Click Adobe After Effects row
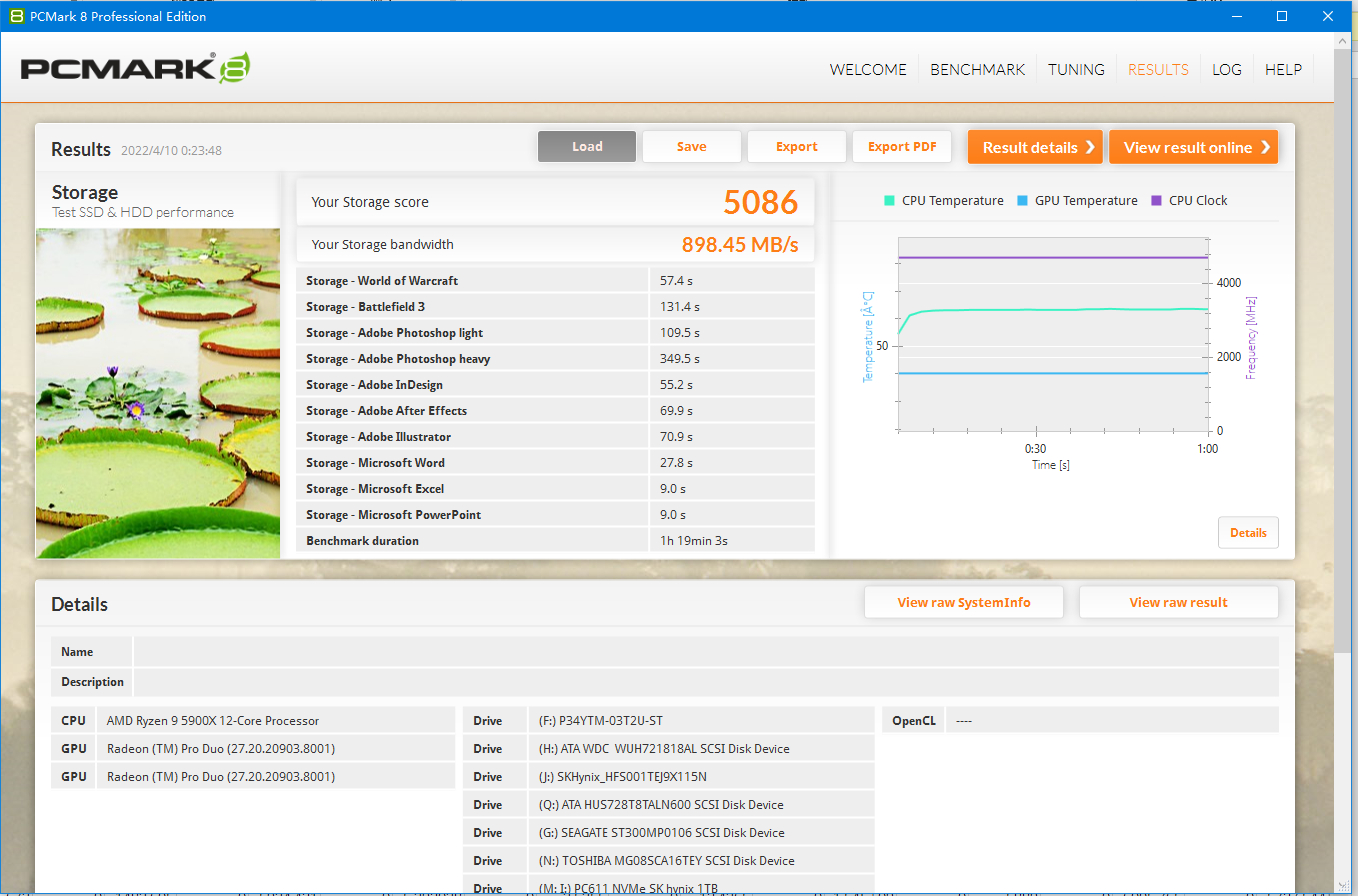The image size is (1358, 896). pyautogui.click(x=556, y=411)
